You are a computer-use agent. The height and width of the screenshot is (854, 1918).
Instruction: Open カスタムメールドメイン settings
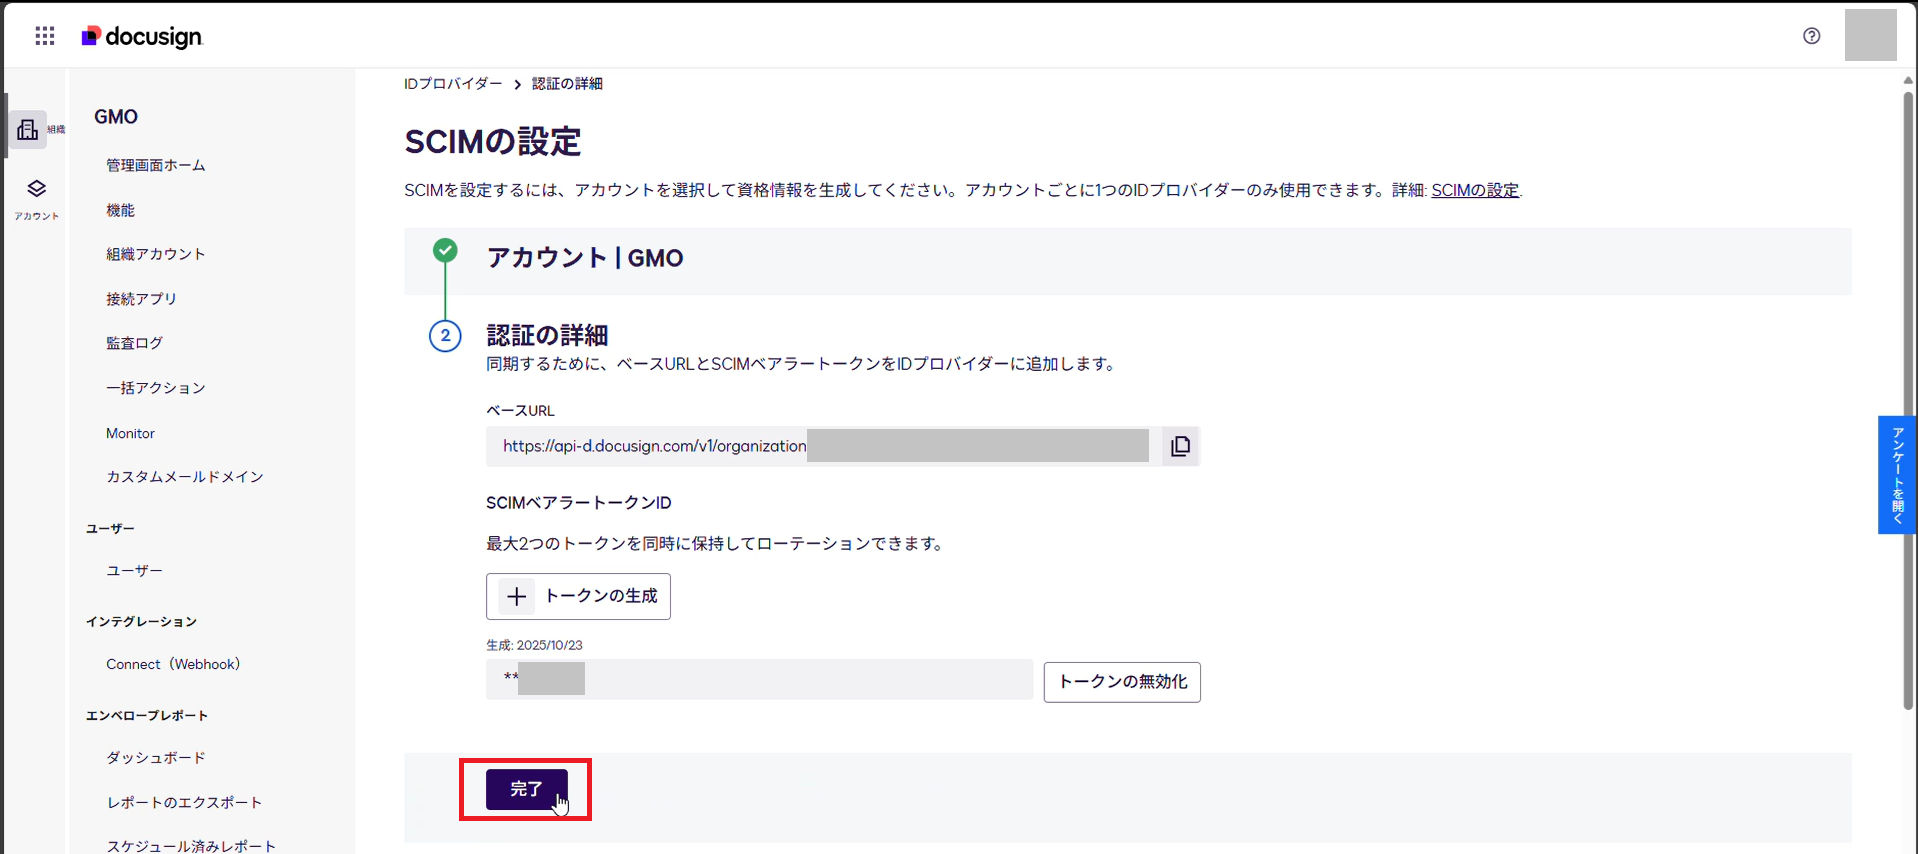click(185, 477)
